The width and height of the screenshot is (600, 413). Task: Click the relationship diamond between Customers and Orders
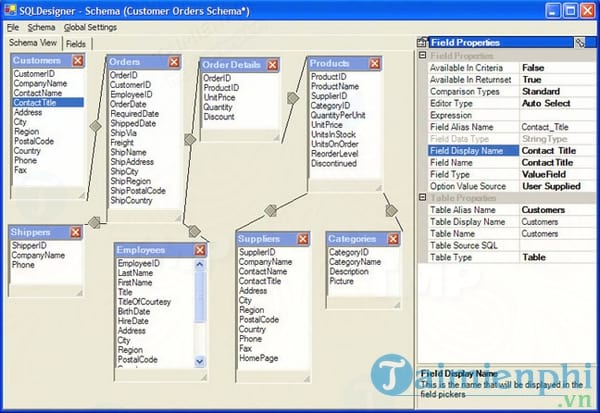[x=95, y=126]
